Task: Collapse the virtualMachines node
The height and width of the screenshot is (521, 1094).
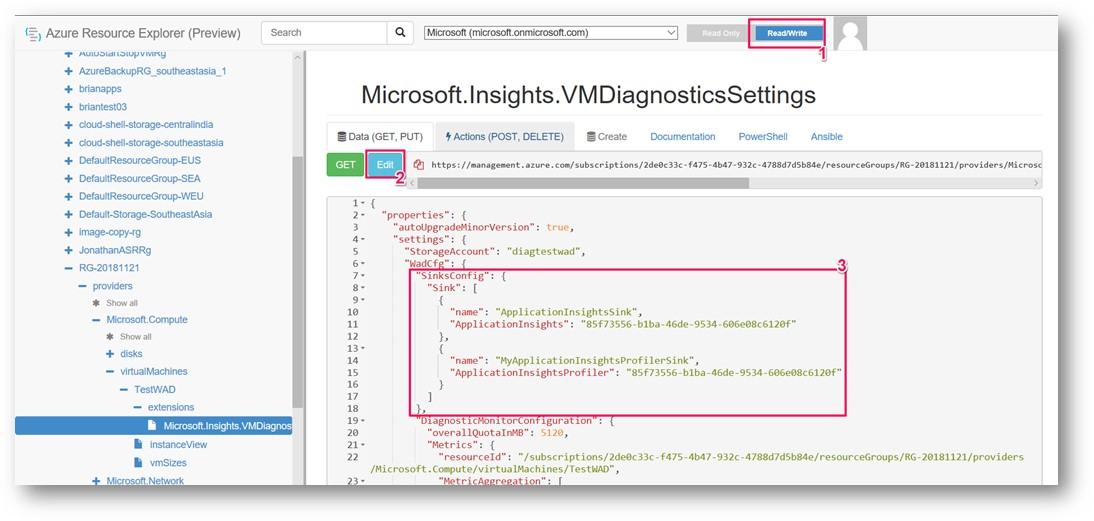Action: click(110, 372)
